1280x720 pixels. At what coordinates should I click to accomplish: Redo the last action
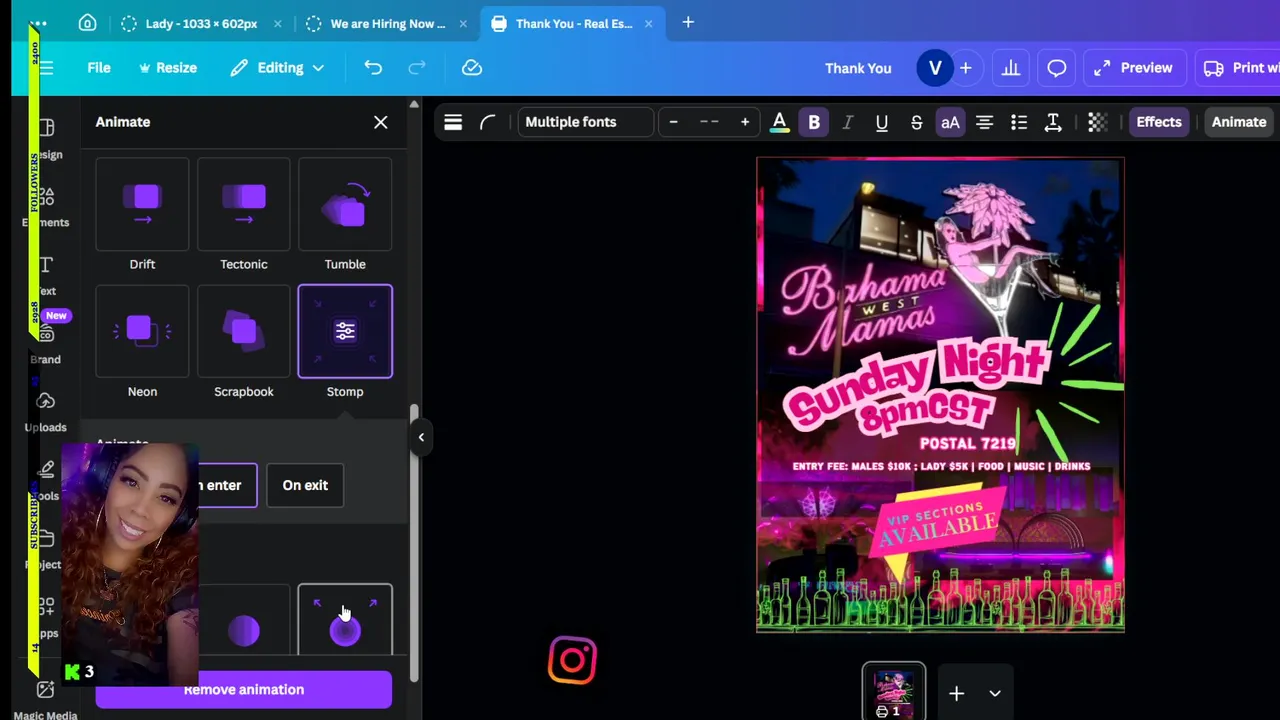[417, 68]
